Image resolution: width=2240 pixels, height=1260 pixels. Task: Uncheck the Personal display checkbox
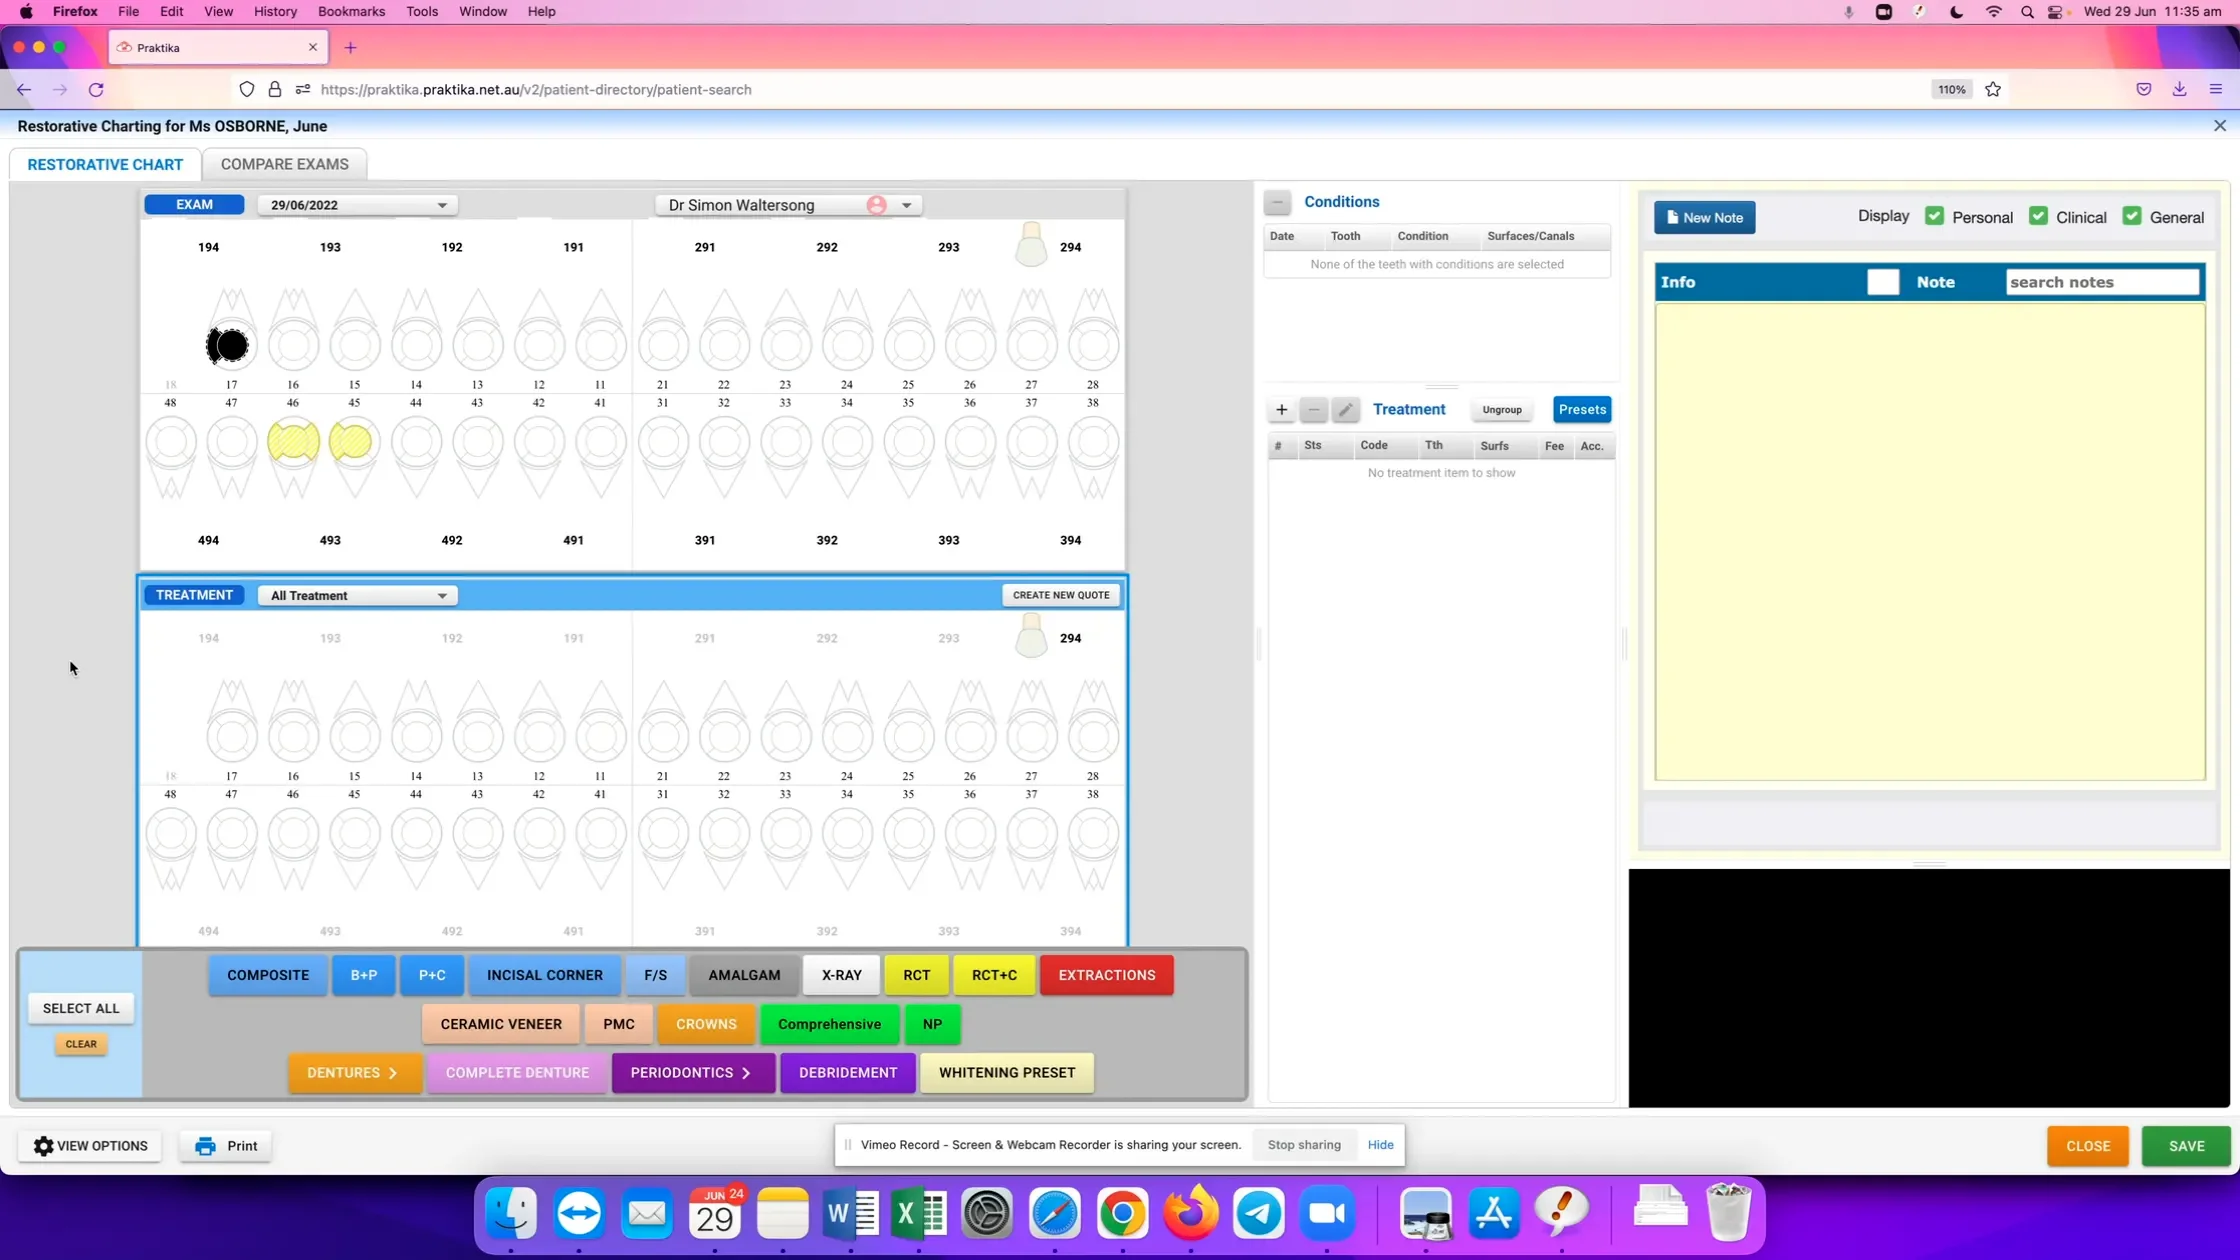[1934, 216]
